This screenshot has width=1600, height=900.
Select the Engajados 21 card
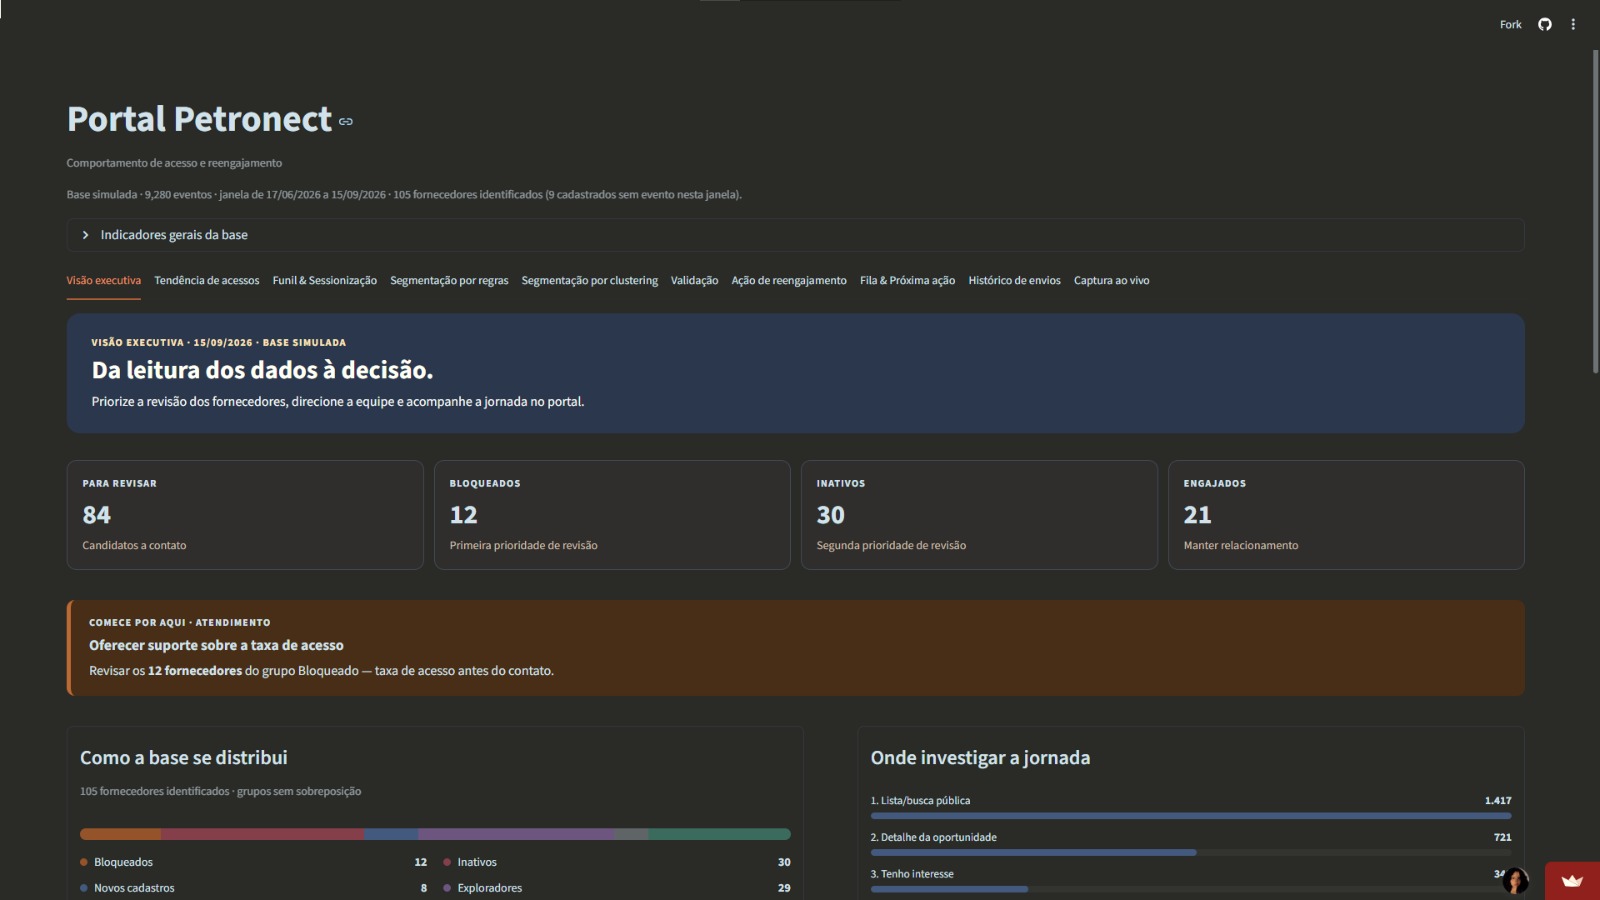pos(1346,515)
